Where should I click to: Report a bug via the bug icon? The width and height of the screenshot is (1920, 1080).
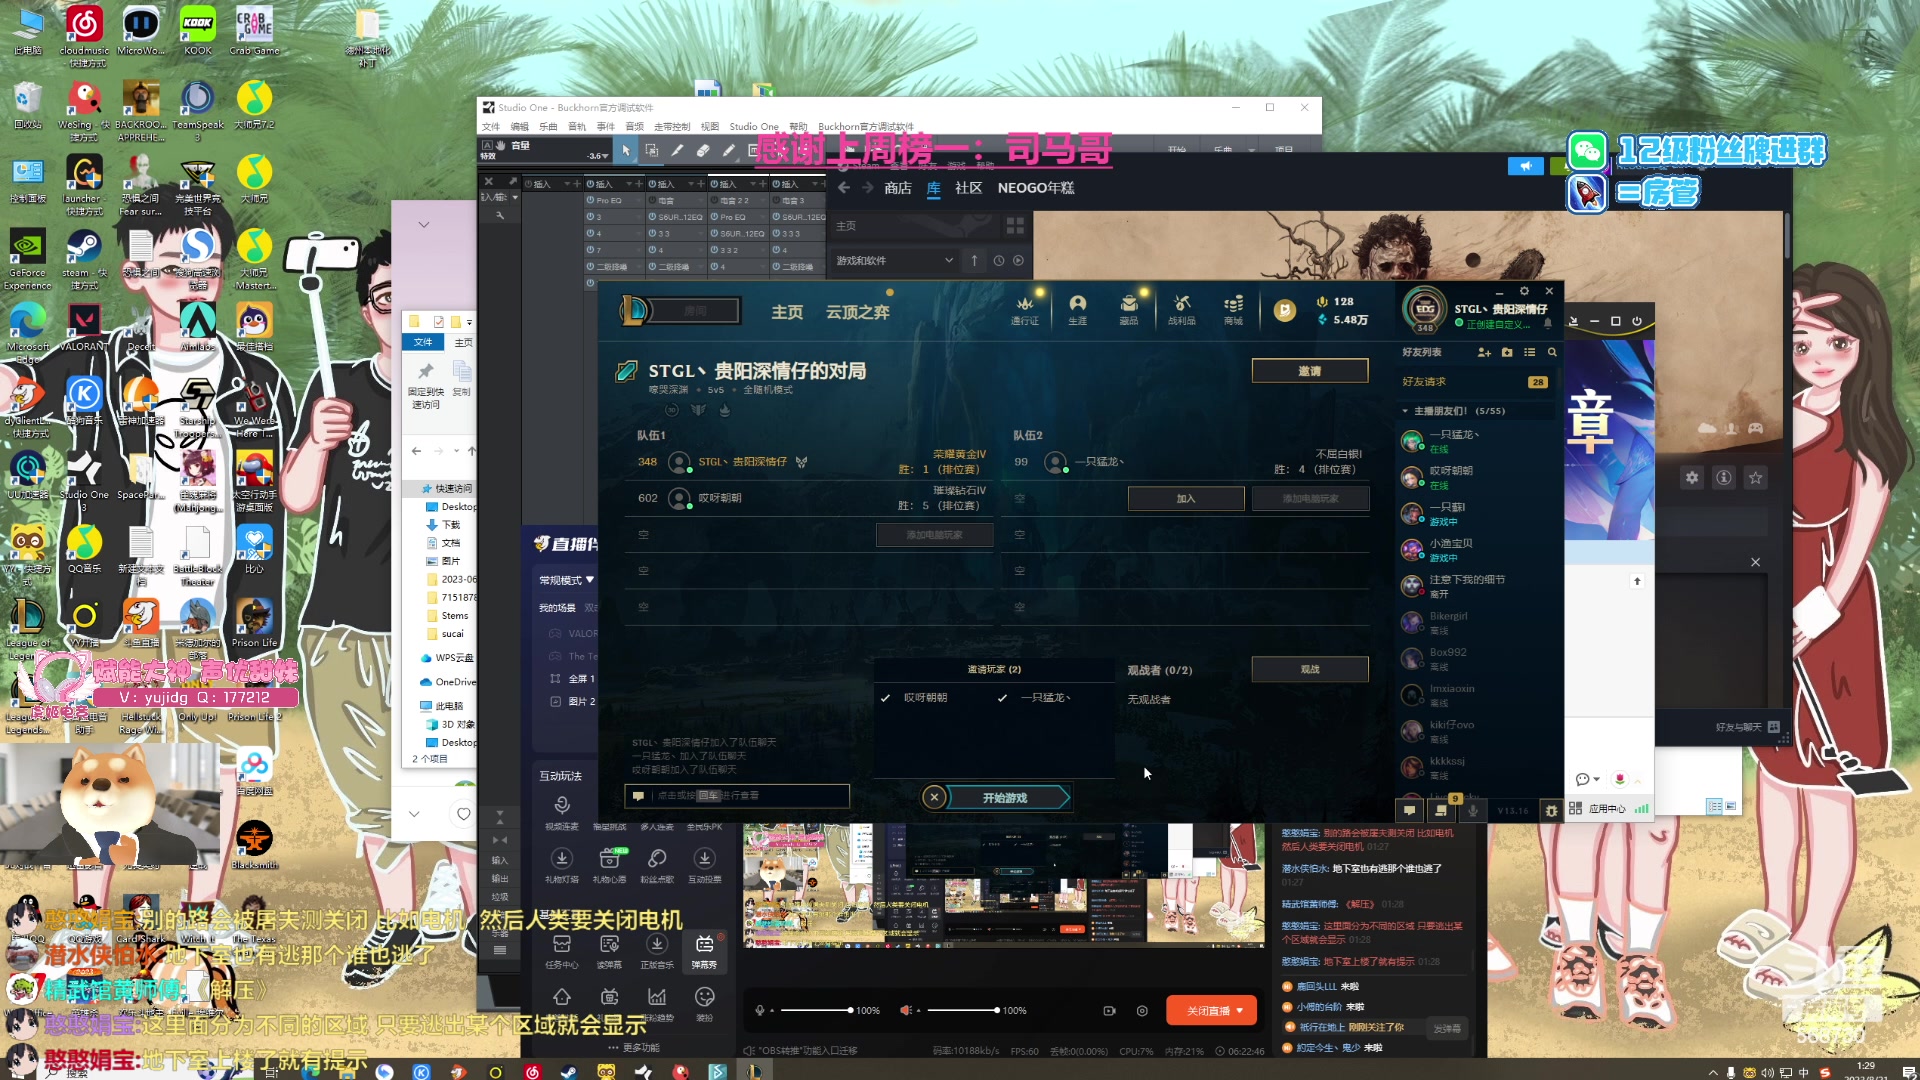tap(1551, 810)
